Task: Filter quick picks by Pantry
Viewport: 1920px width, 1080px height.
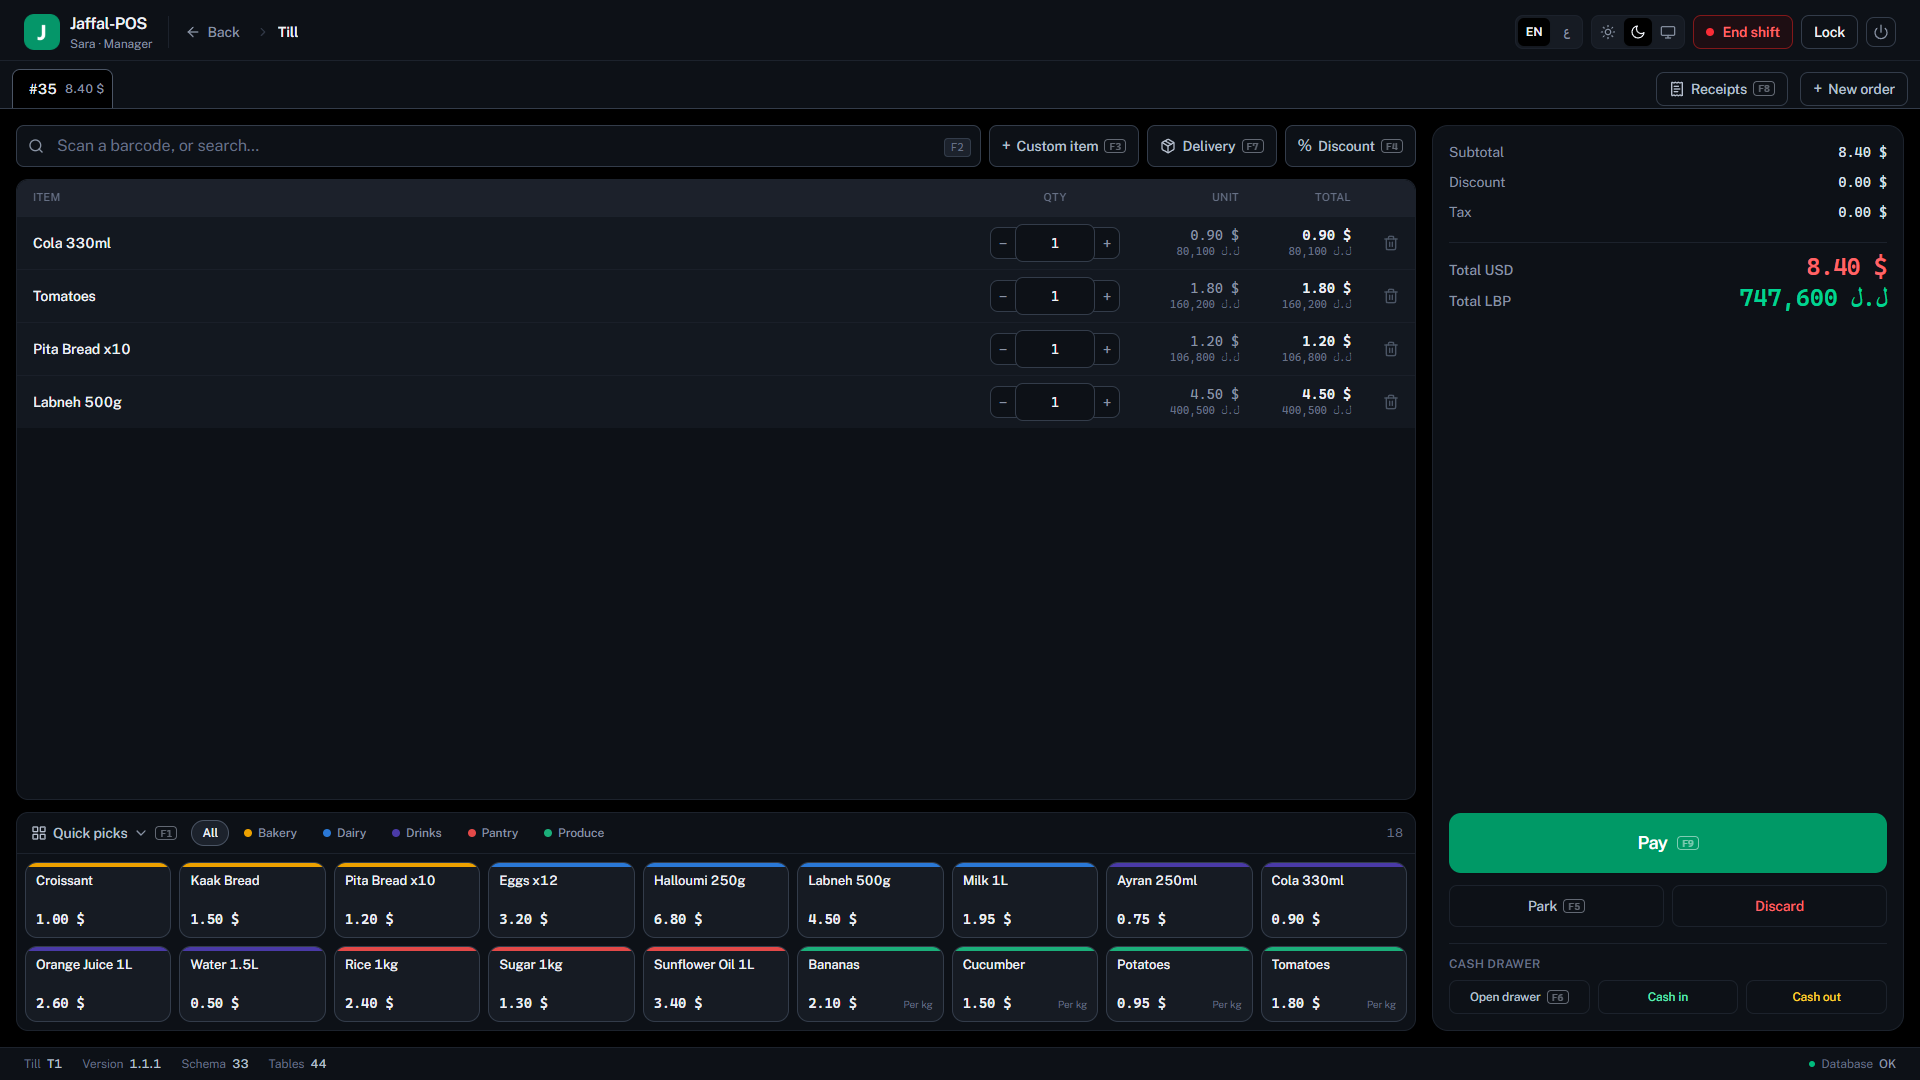Action: click(x=493, y=833)
